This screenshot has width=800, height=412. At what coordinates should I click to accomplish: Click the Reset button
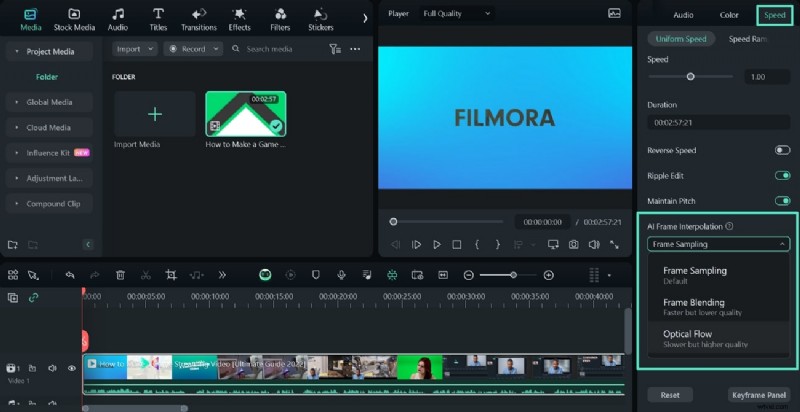670,395
